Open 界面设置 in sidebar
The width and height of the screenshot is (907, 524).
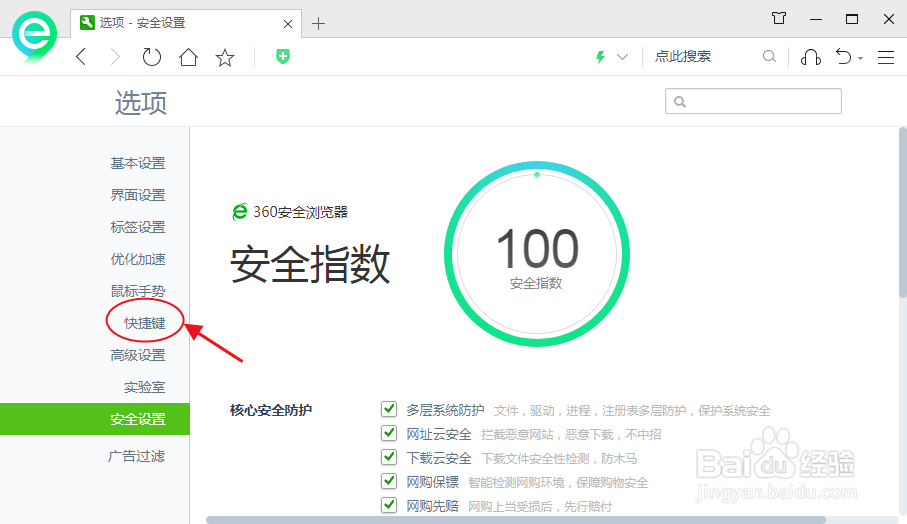[138, 195]
